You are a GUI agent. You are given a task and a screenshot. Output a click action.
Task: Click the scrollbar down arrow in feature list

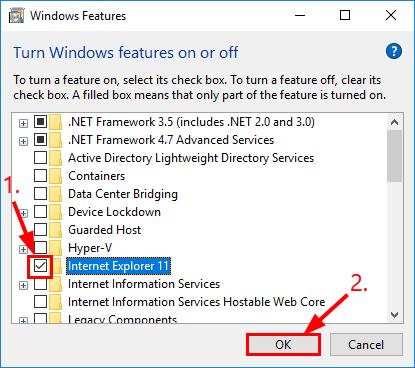395,314
